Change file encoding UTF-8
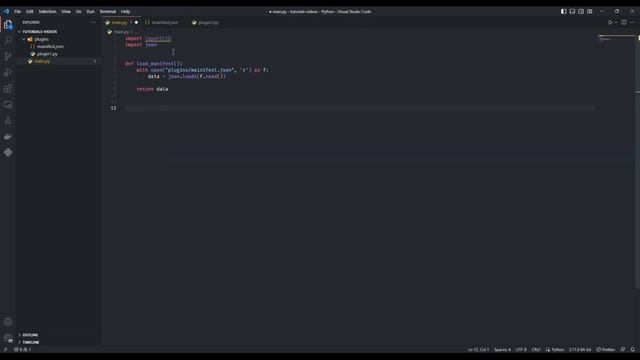This screenshot has height=360, width=640. [521, 349]
